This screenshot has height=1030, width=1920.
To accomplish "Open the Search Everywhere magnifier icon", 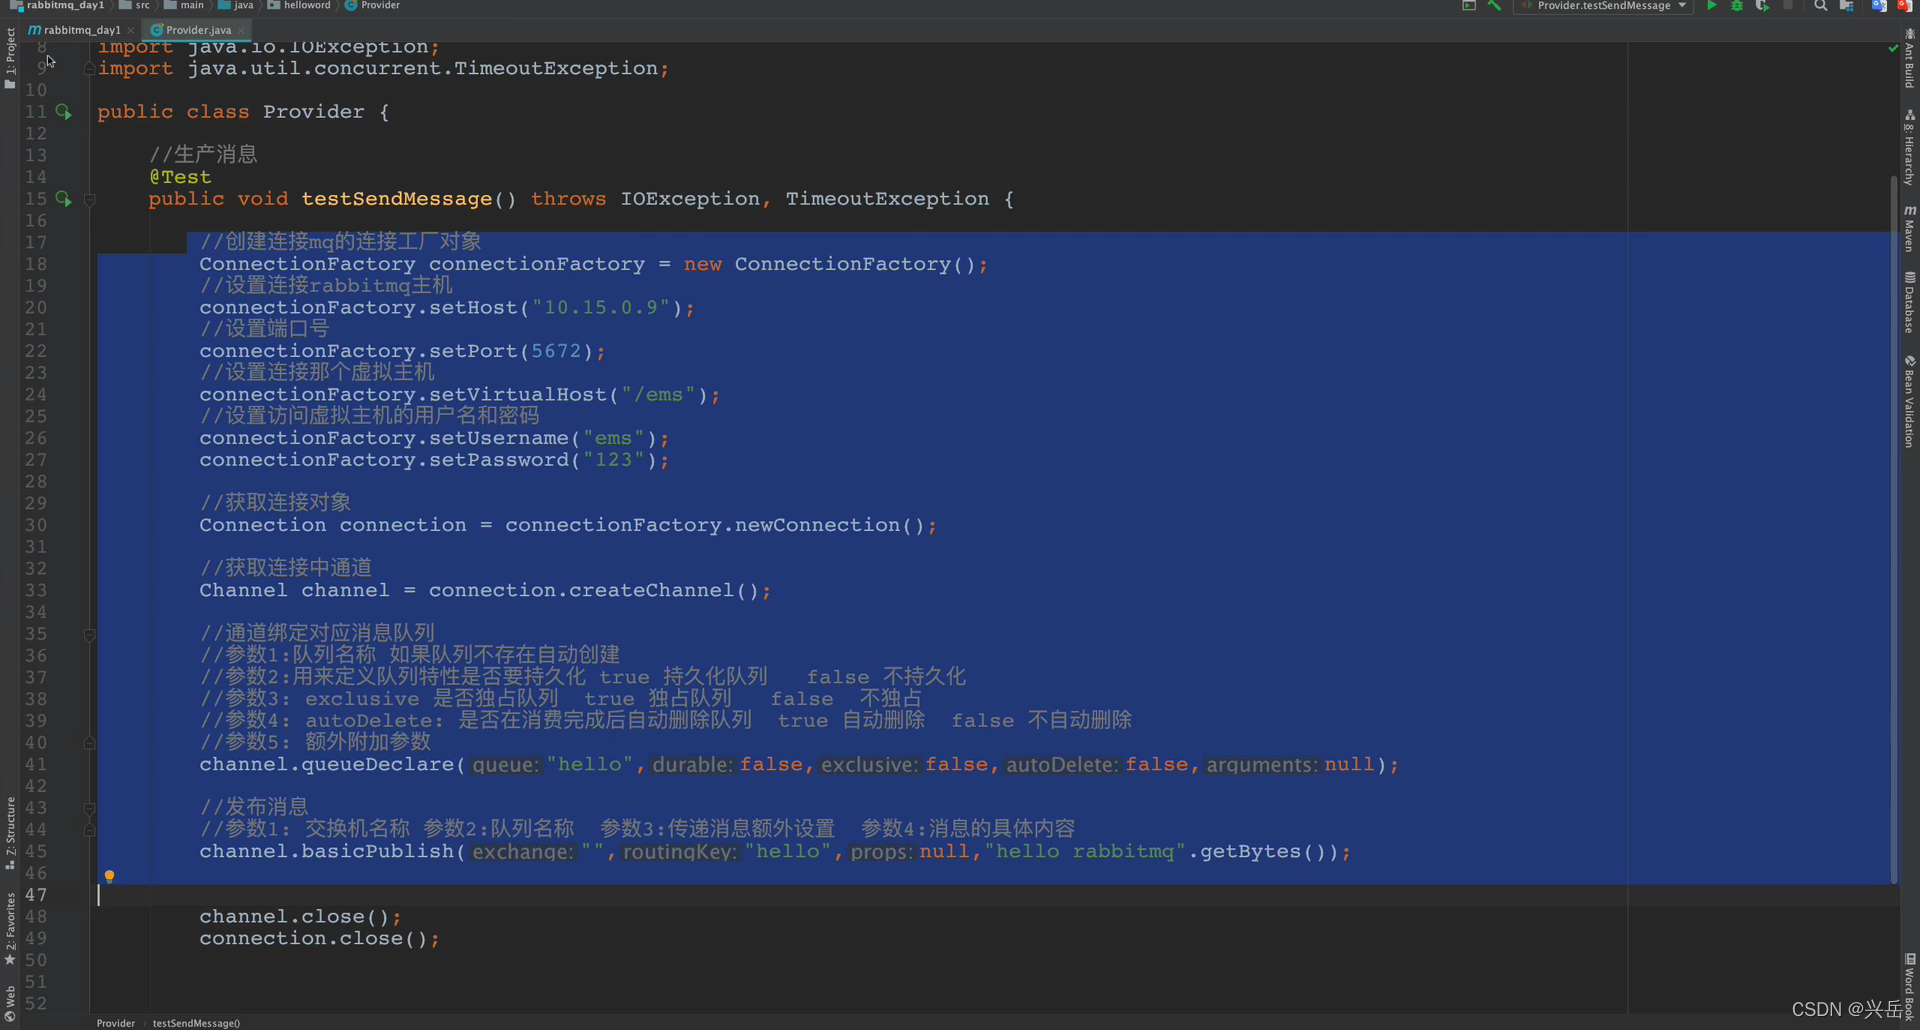I will [1821, 6].
